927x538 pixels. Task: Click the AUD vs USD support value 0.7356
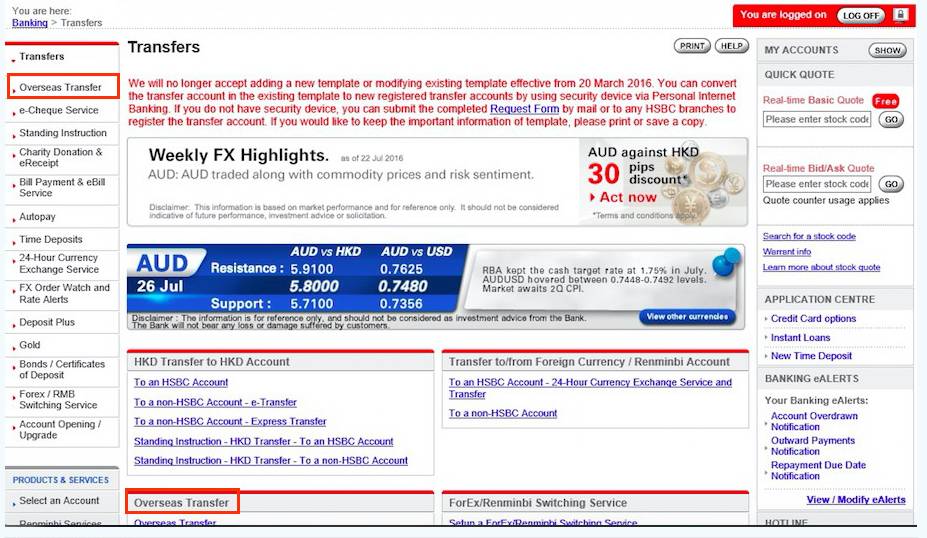tap(401, 304)
